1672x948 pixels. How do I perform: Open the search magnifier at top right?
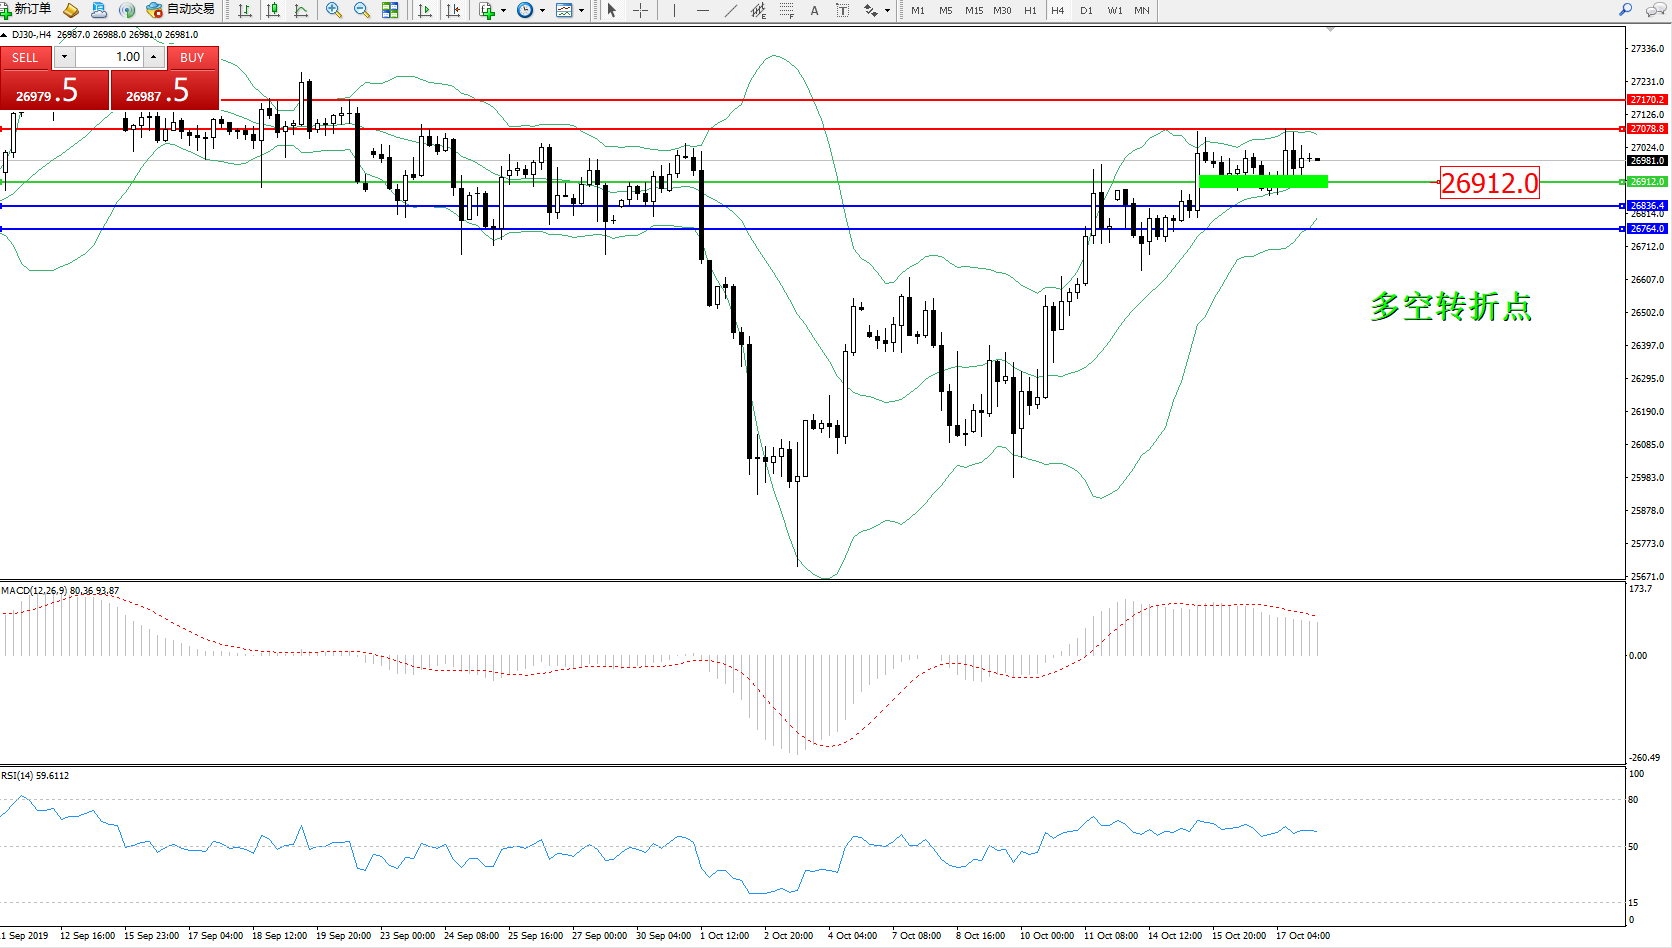click(1625, 10)
